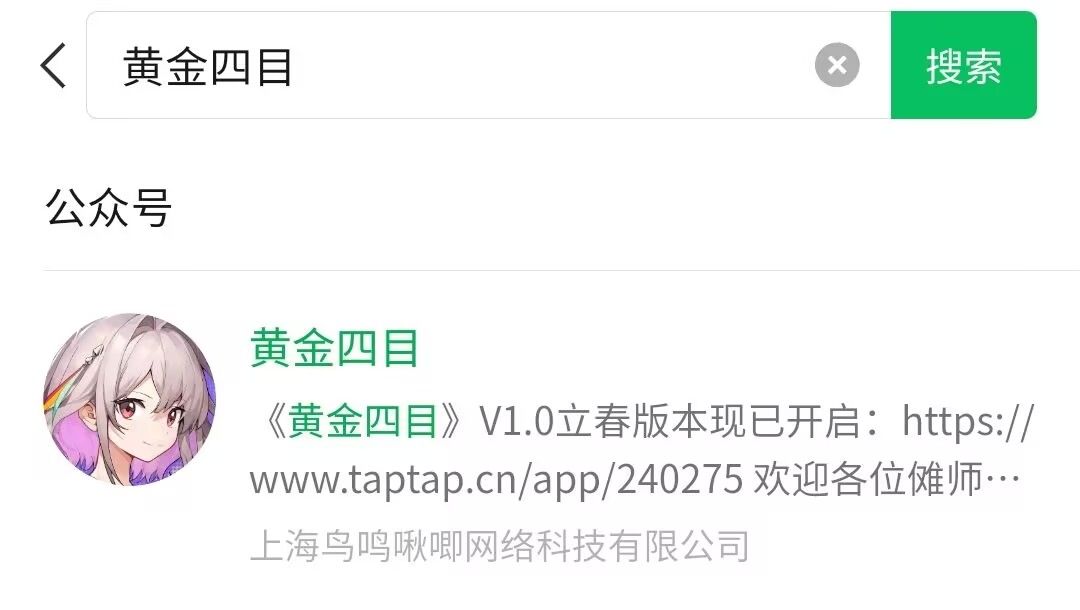Tap the 欢迎各位傩师 text in the result
1080x610 pixels.
coord(868,479)
